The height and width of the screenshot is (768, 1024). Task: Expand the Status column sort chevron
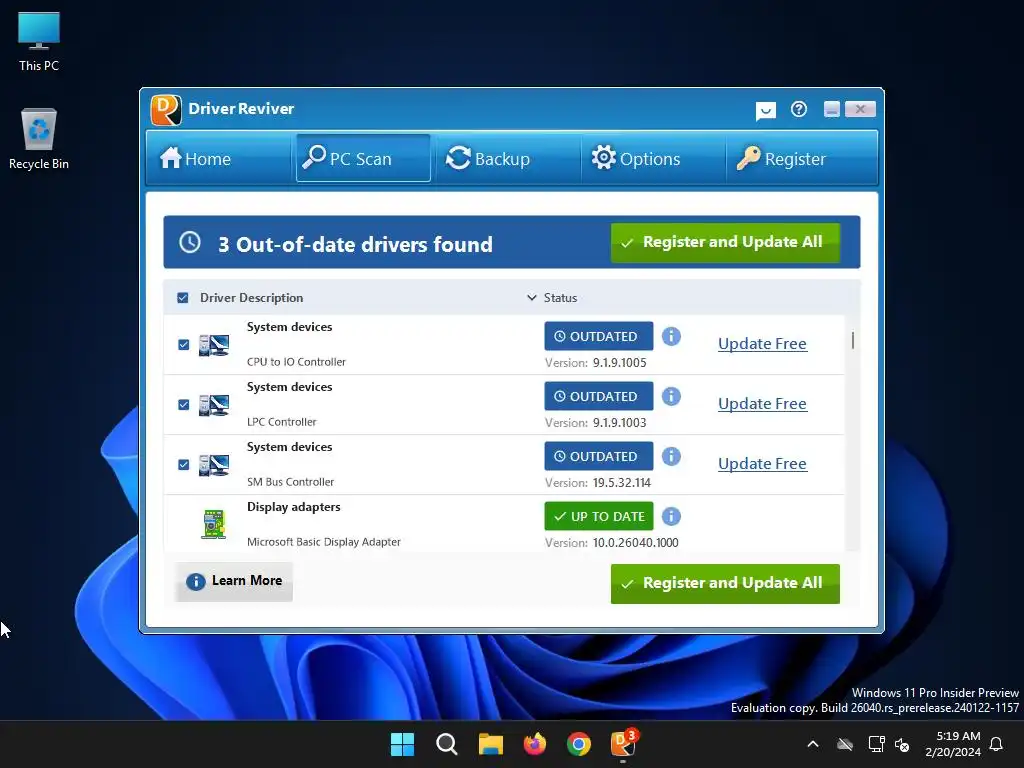click(x=532, y=298)
